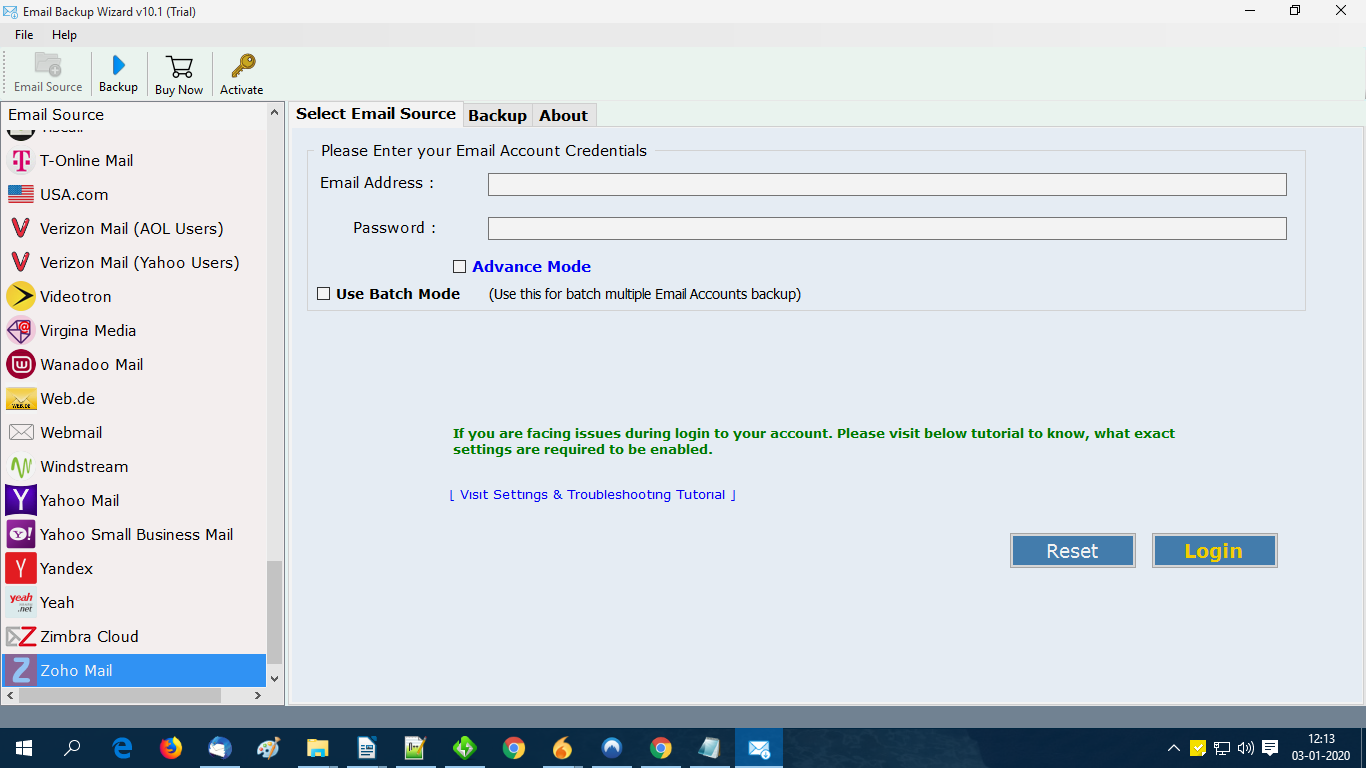Launch Firefox from the taskbar
Viewport: 1366px width, 768px height.
tap(171, 748)
